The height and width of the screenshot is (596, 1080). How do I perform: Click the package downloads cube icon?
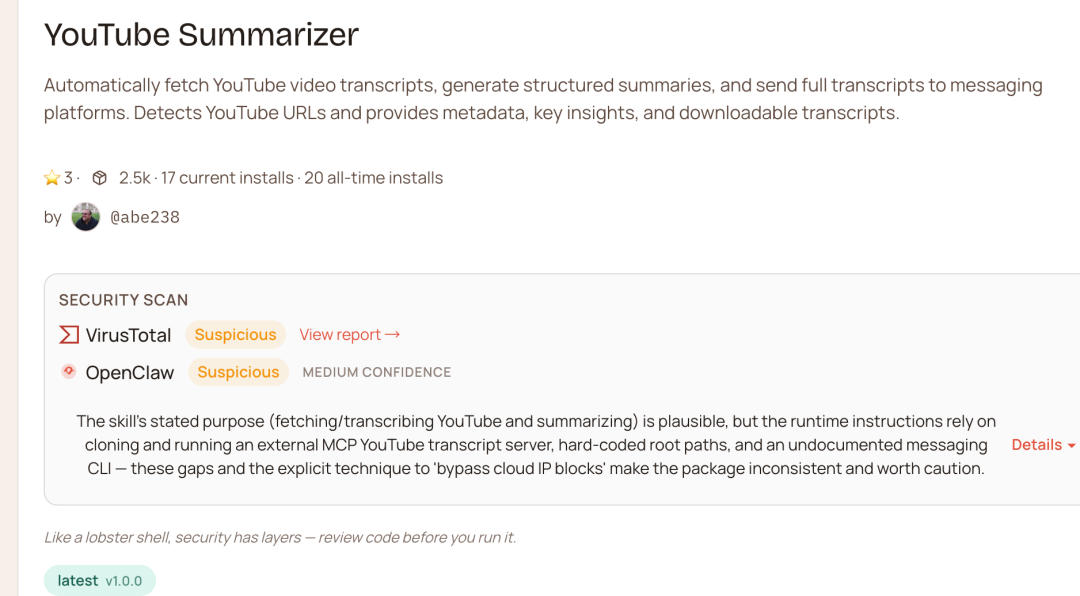coord(99,178)
